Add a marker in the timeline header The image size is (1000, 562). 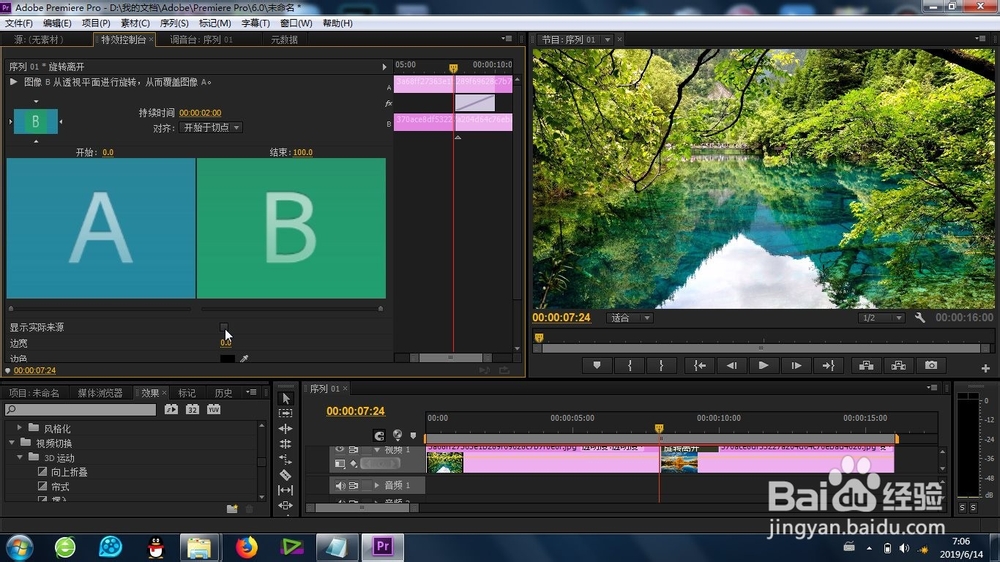tap(413, 436)
